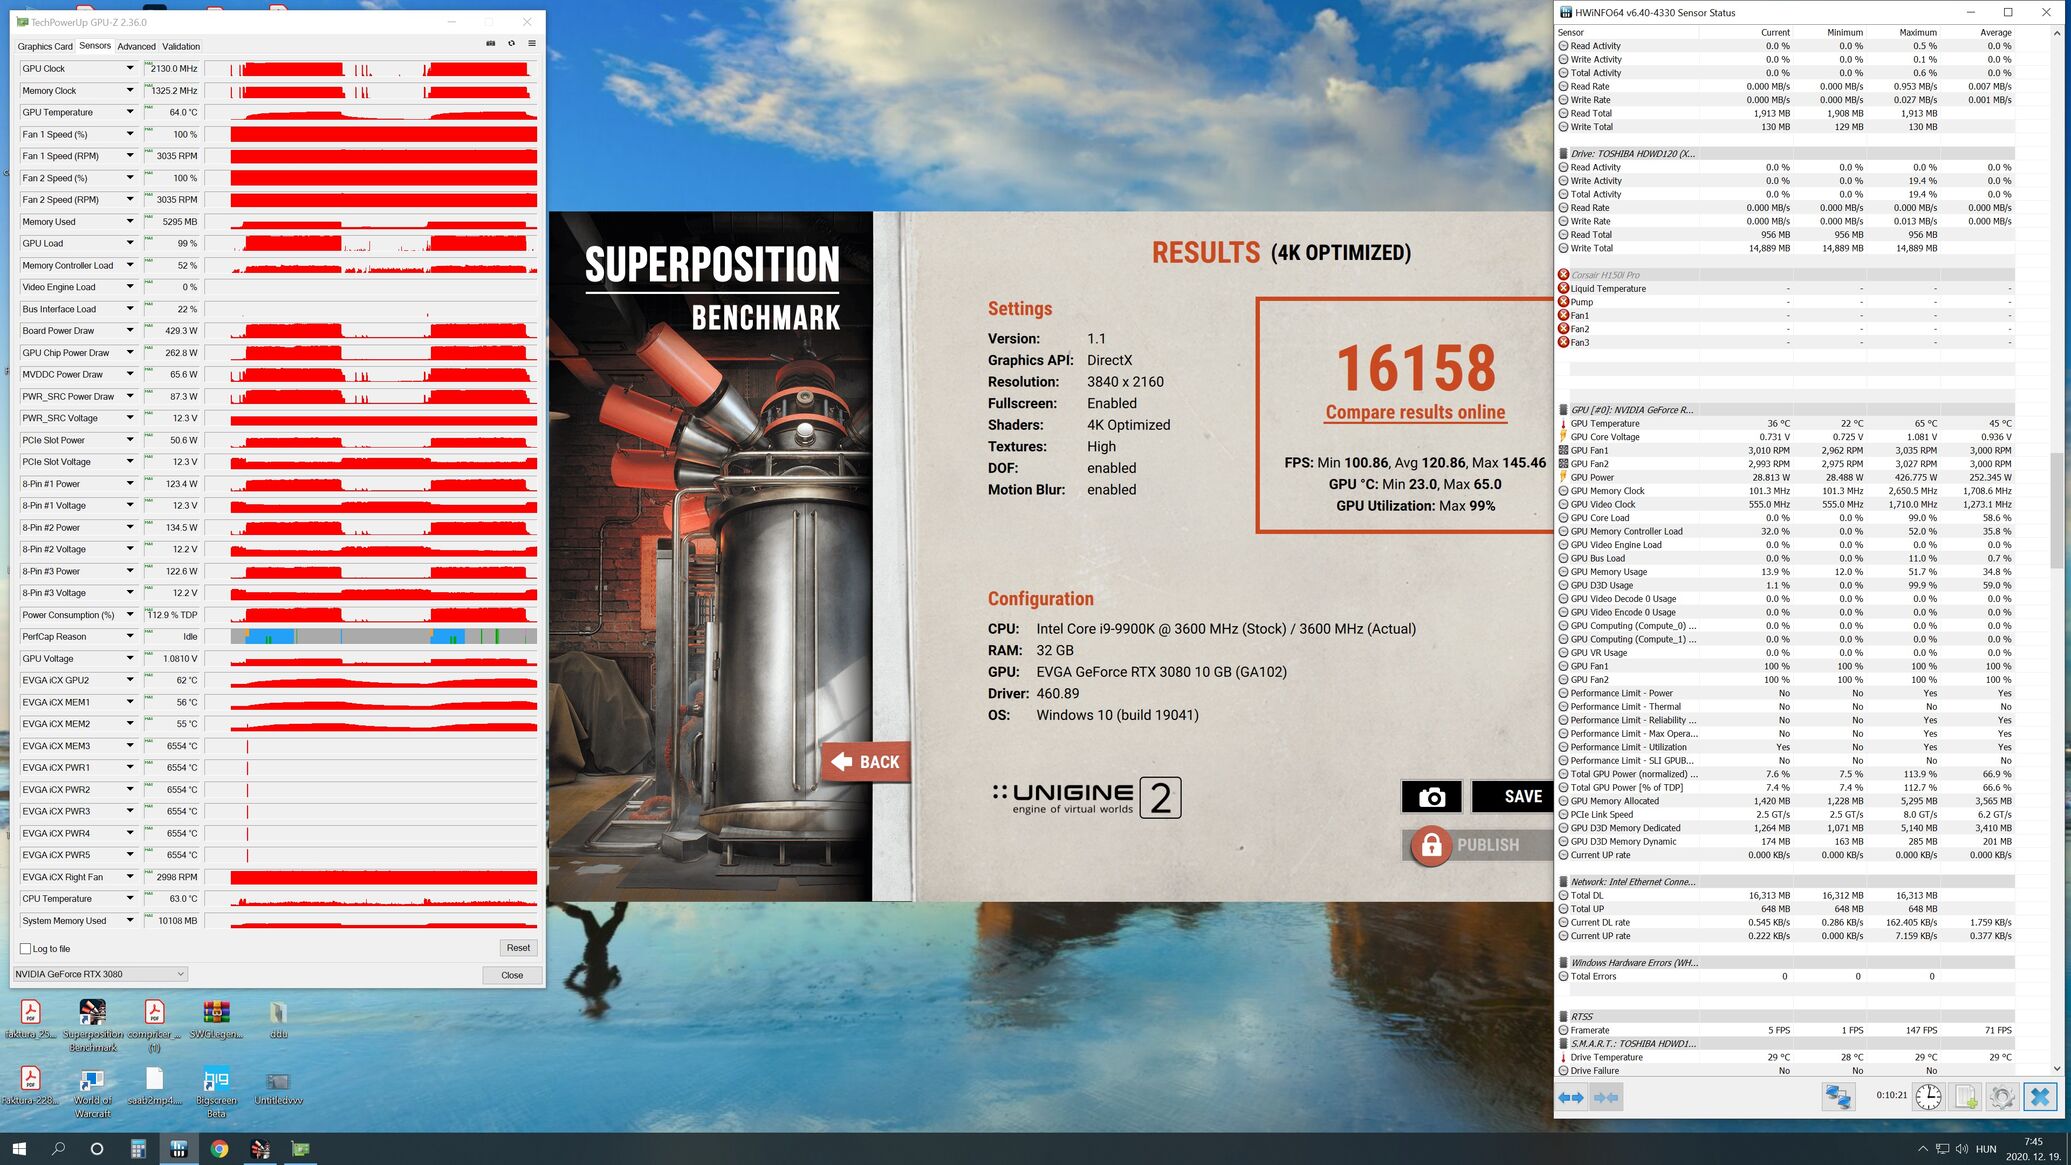
Task: Open the Memory Clock sensor dropdown
Action: [129, 90]
